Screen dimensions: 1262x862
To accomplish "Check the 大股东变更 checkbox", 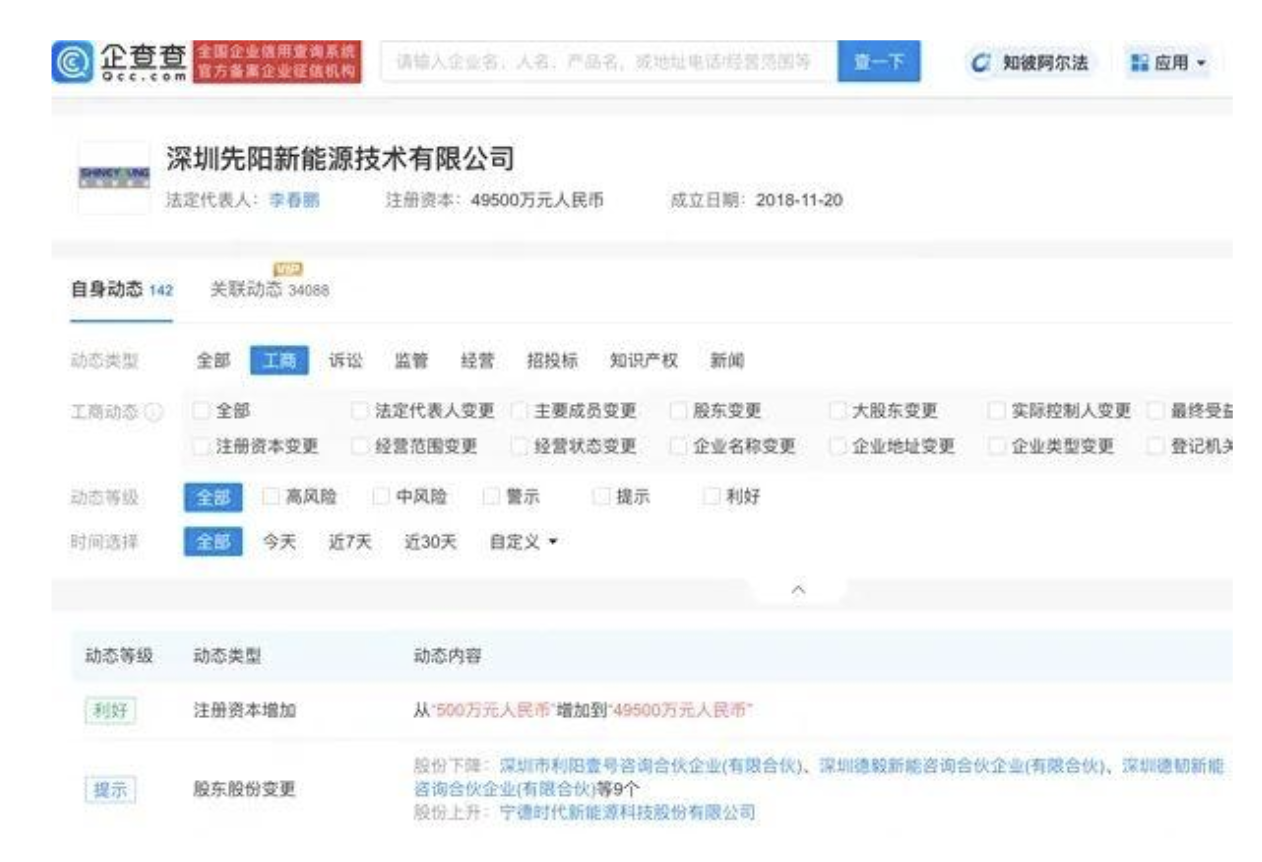I will [x=837, y=412].
